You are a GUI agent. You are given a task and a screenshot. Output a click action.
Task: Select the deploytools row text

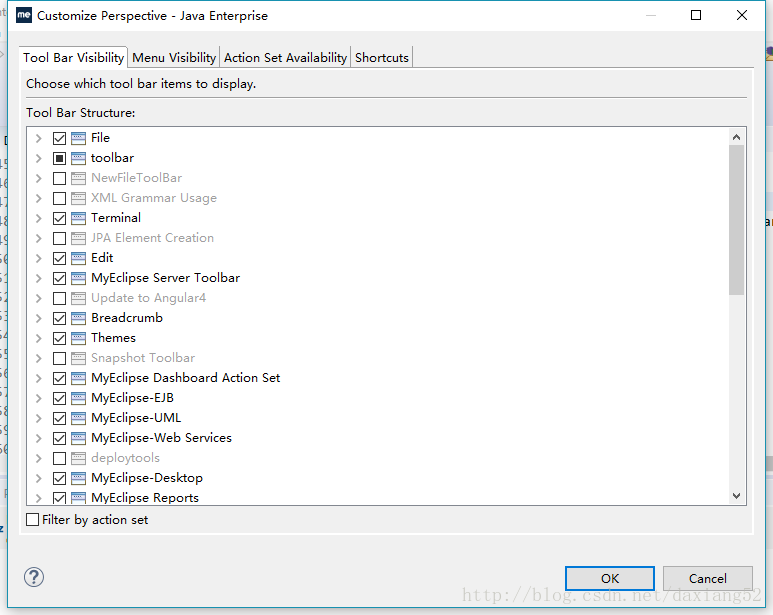point(125,458)
